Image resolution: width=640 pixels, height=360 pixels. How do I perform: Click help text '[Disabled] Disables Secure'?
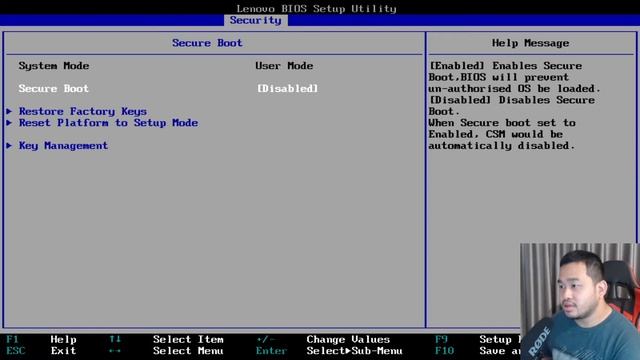point(512,100)
